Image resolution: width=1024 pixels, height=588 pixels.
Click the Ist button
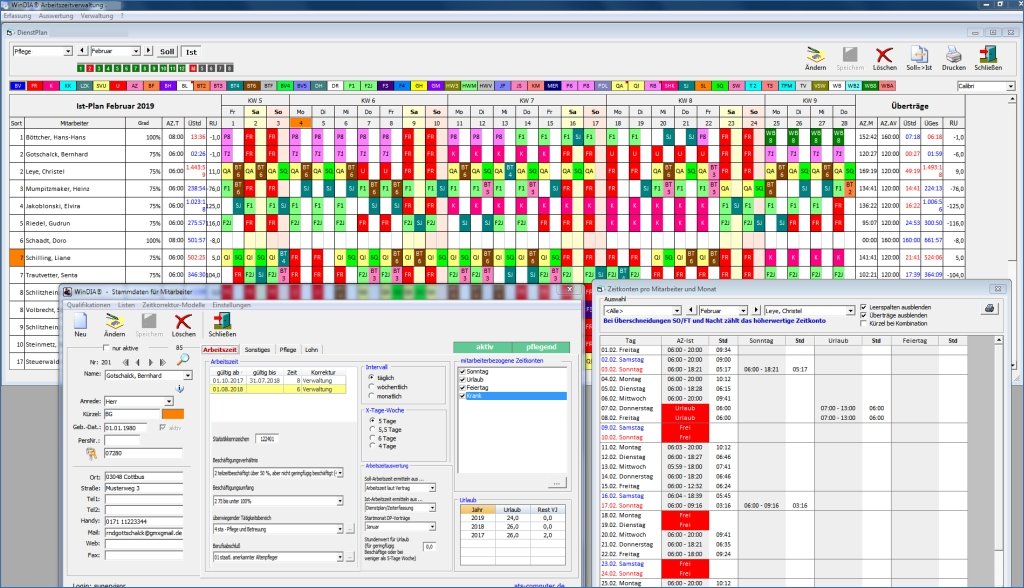191,52
